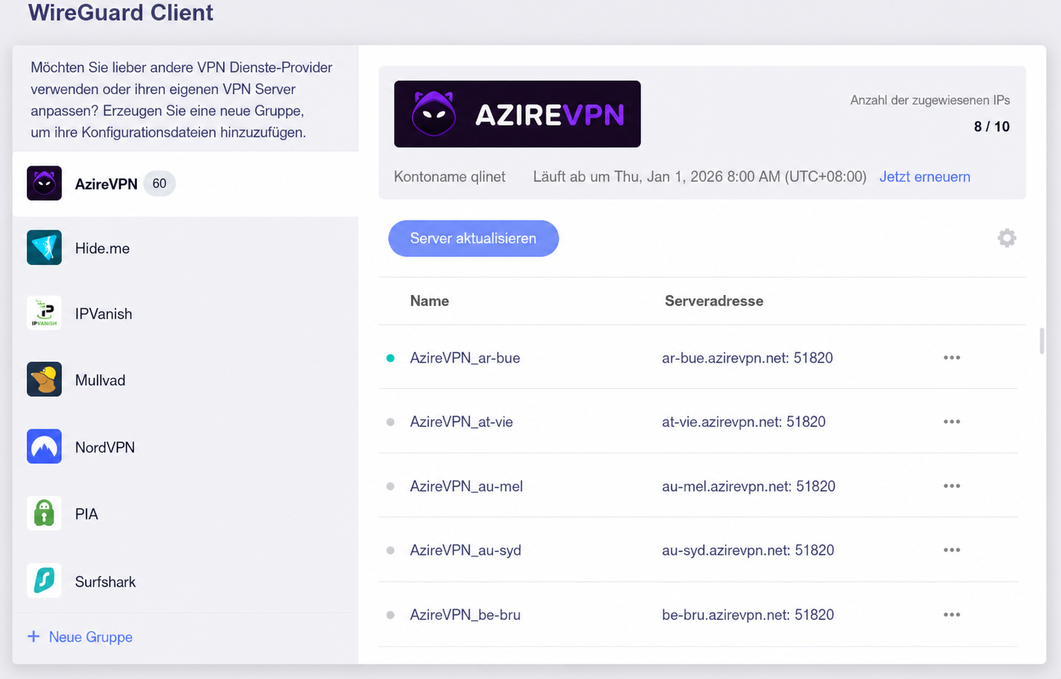The height and width of the screenshot is (679, 1061).
Task: Click server name AzireVPN_be-bru
Action: [465, 615]
